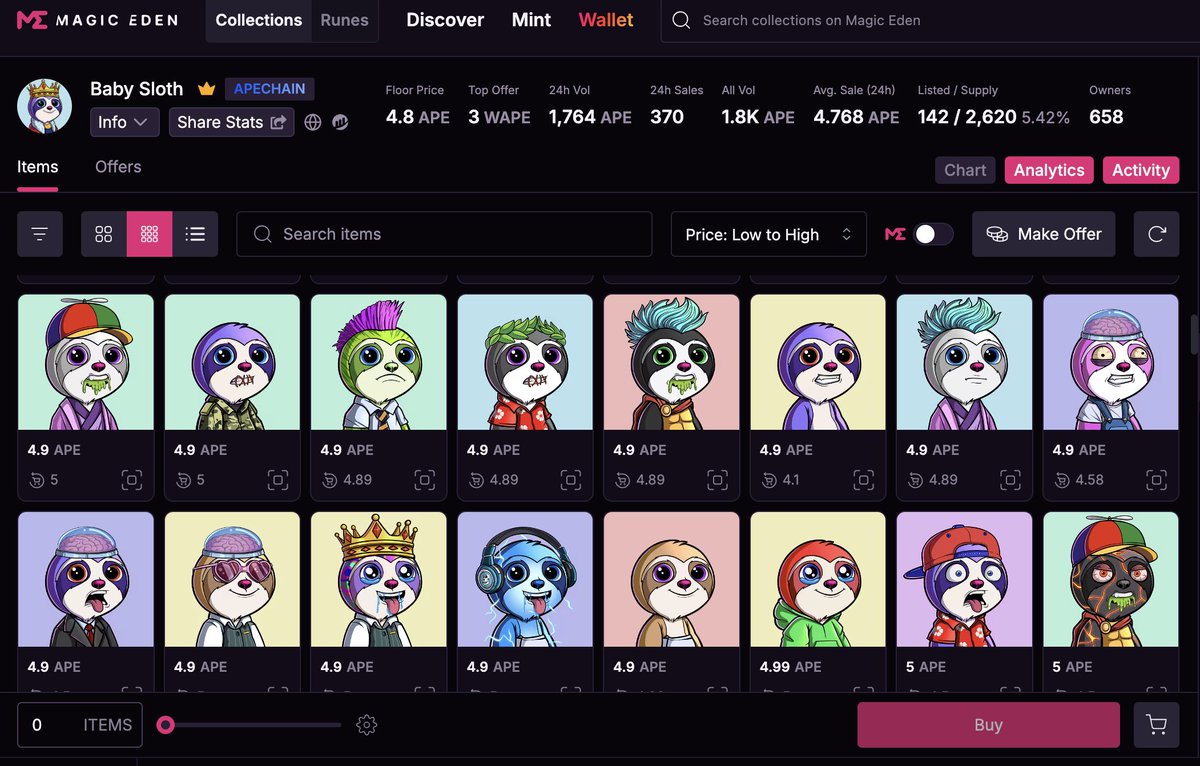Open the Discover menu
Viewport: 1200px width, 766px height.
445,20
